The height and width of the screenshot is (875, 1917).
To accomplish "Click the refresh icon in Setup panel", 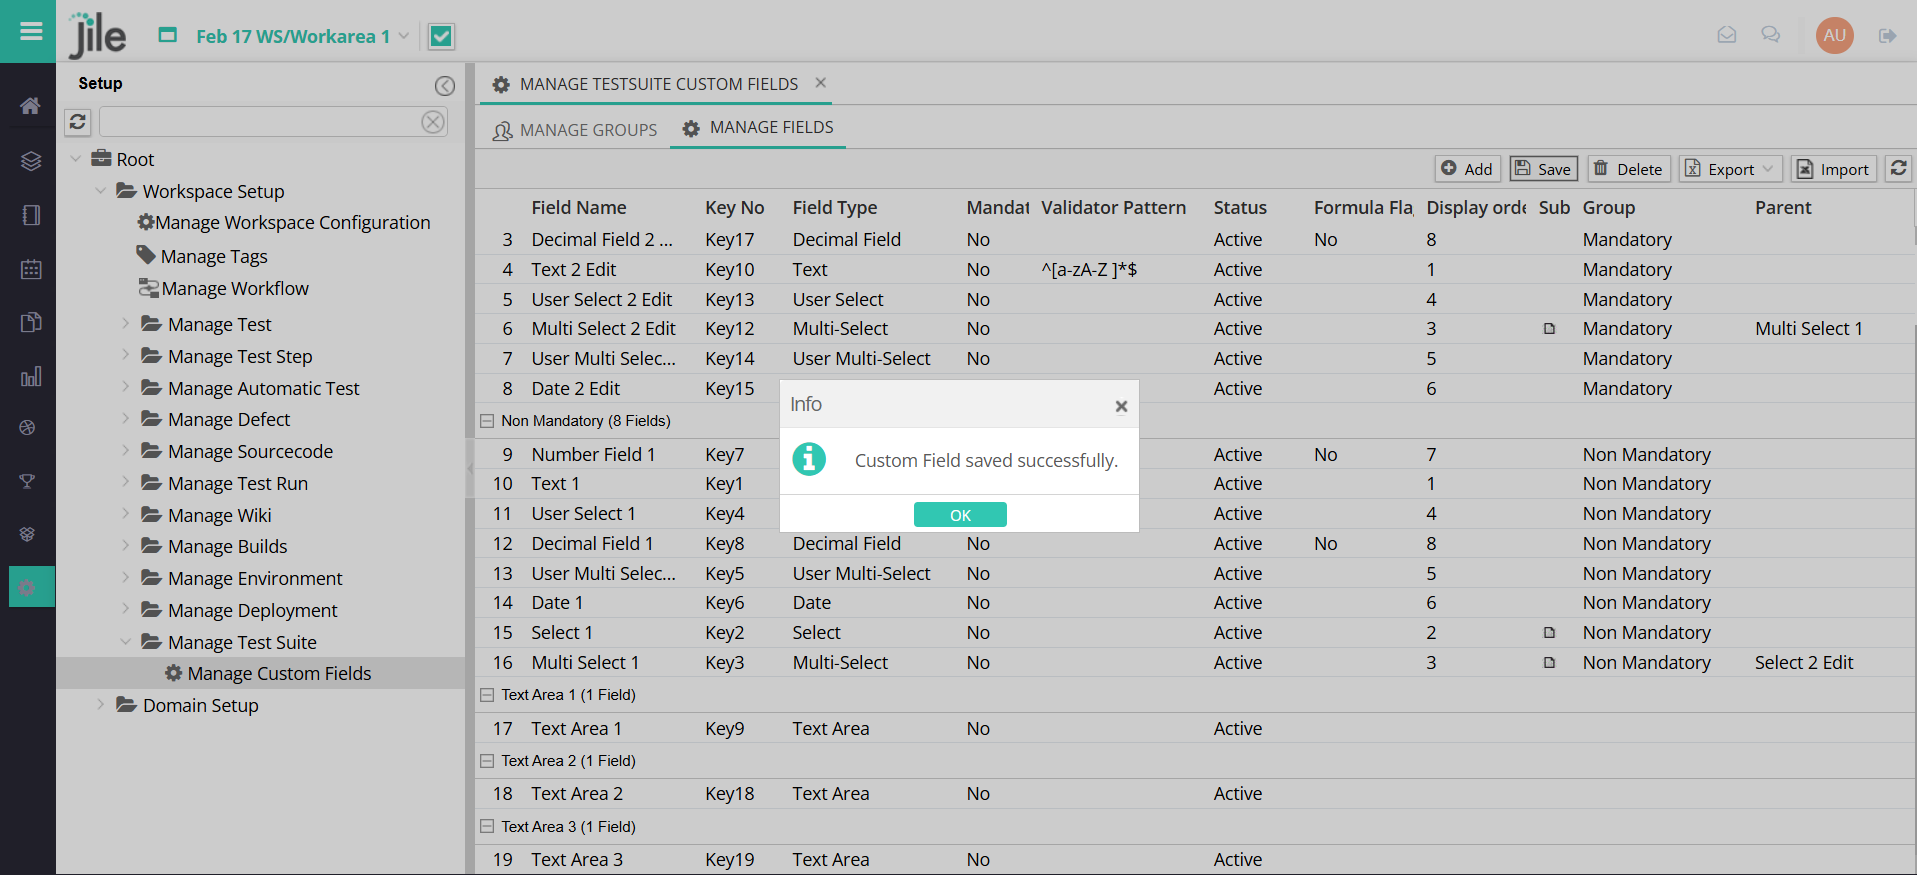I will pos(78,122).
